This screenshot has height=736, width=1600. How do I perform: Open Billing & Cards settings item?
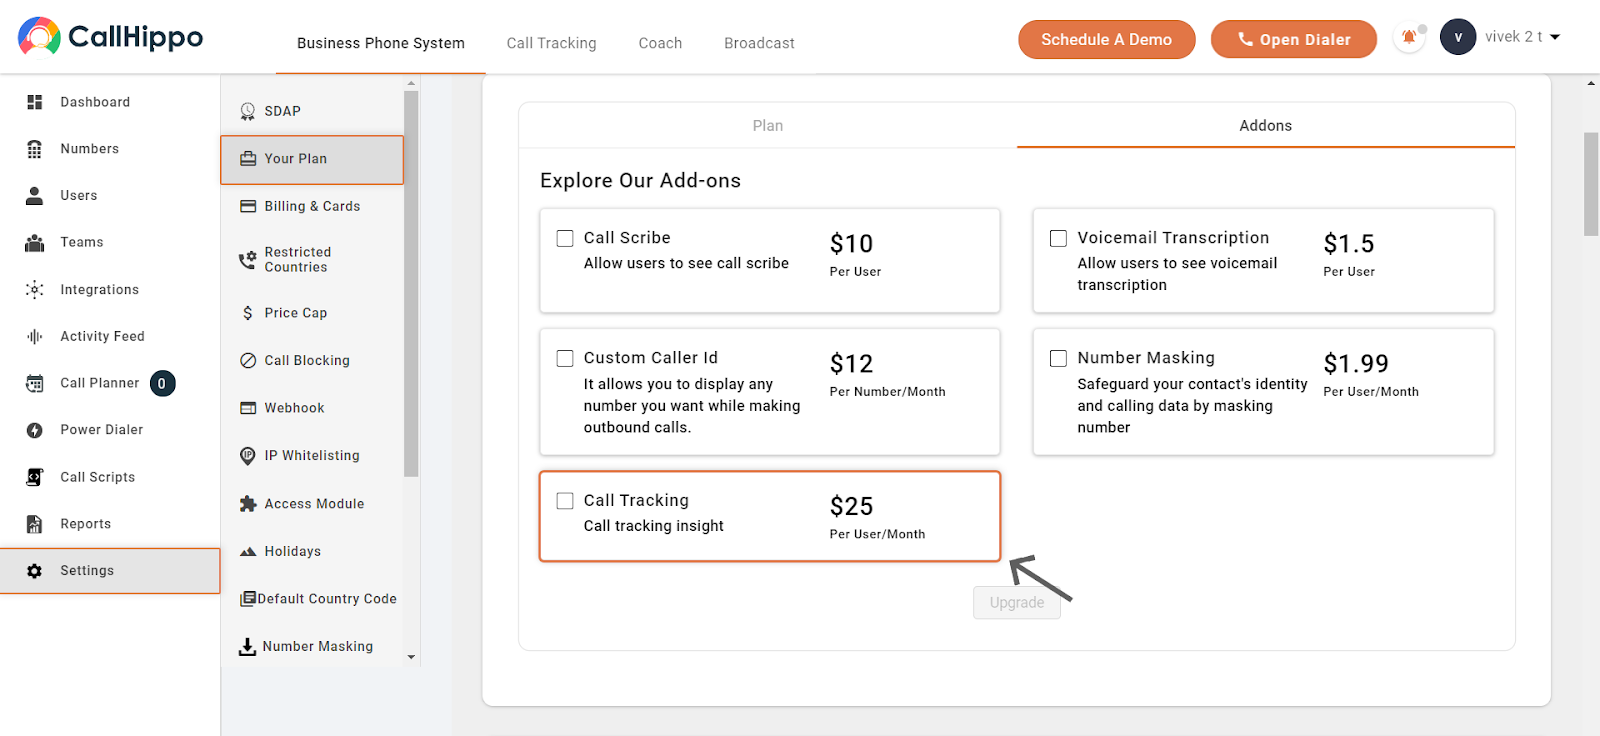coord(312,206)
